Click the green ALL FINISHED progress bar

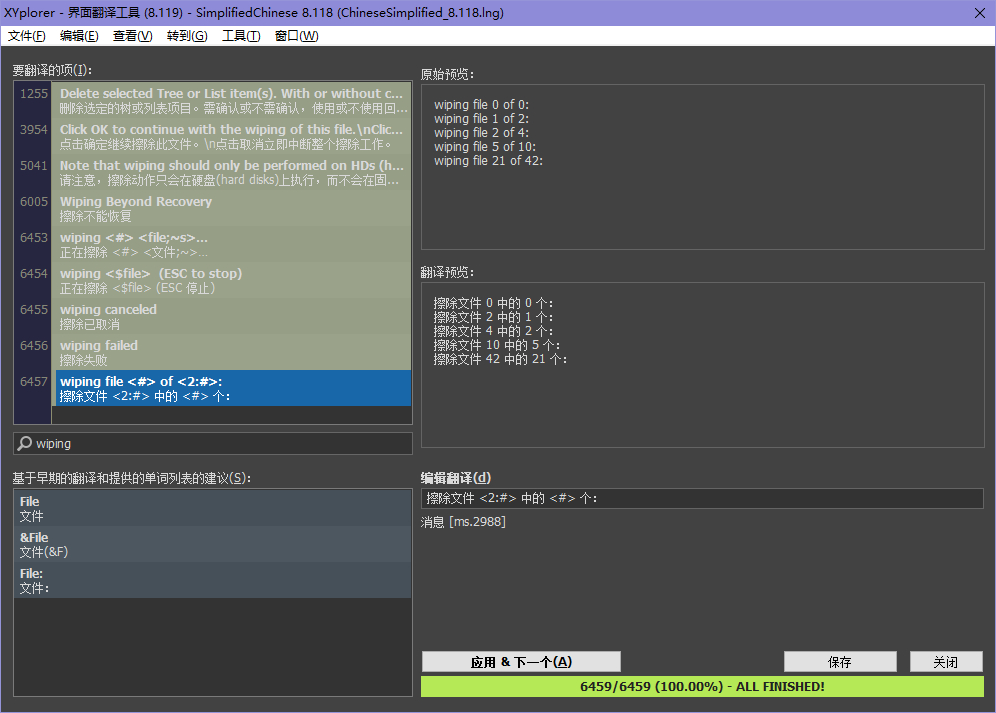[x=702, y=687]
